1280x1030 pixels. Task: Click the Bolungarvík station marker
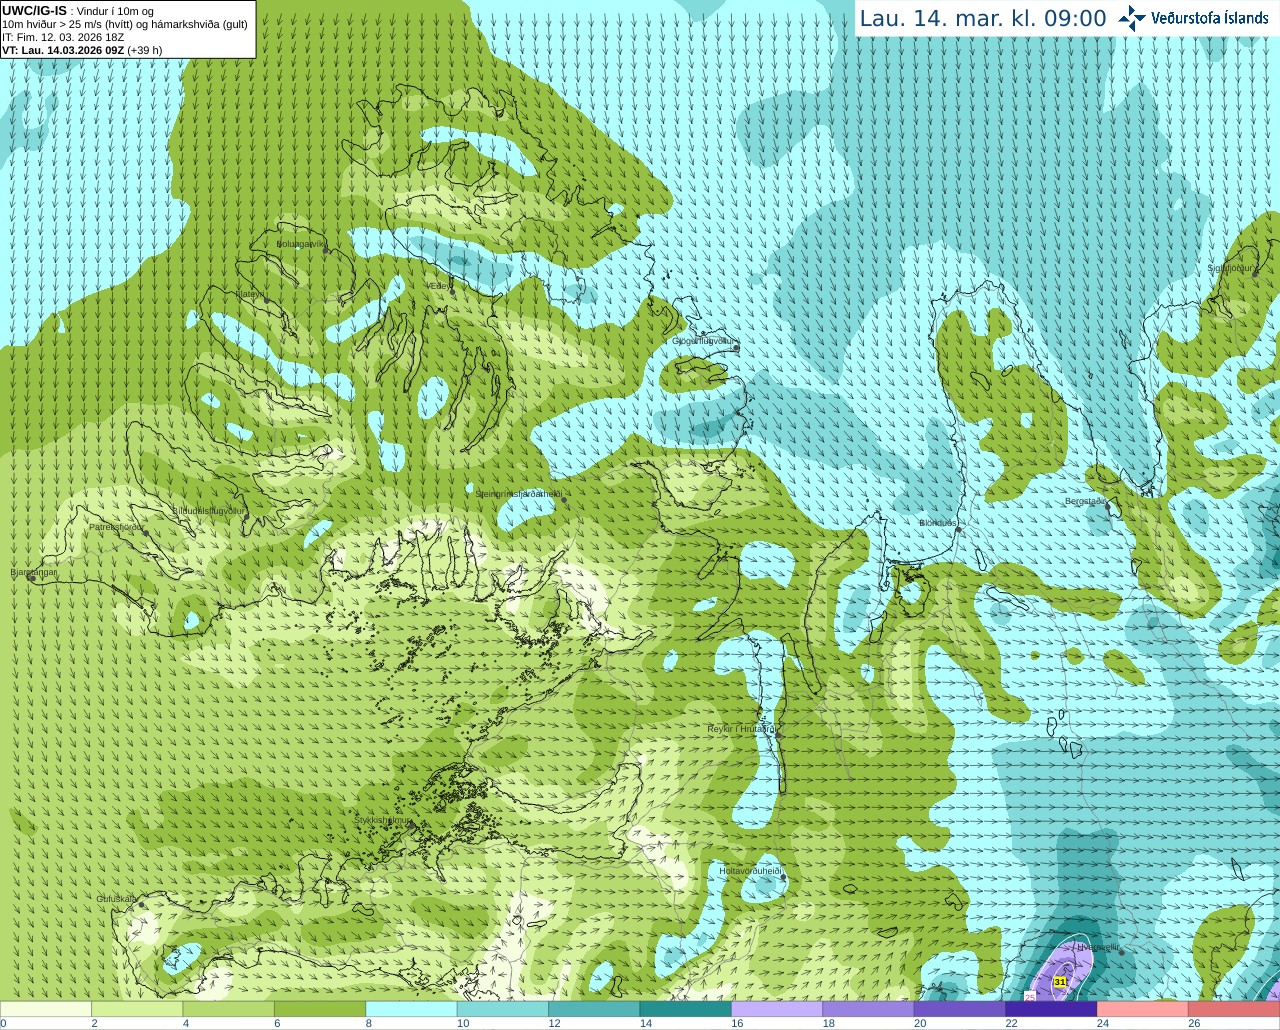(x=327, y=250)
